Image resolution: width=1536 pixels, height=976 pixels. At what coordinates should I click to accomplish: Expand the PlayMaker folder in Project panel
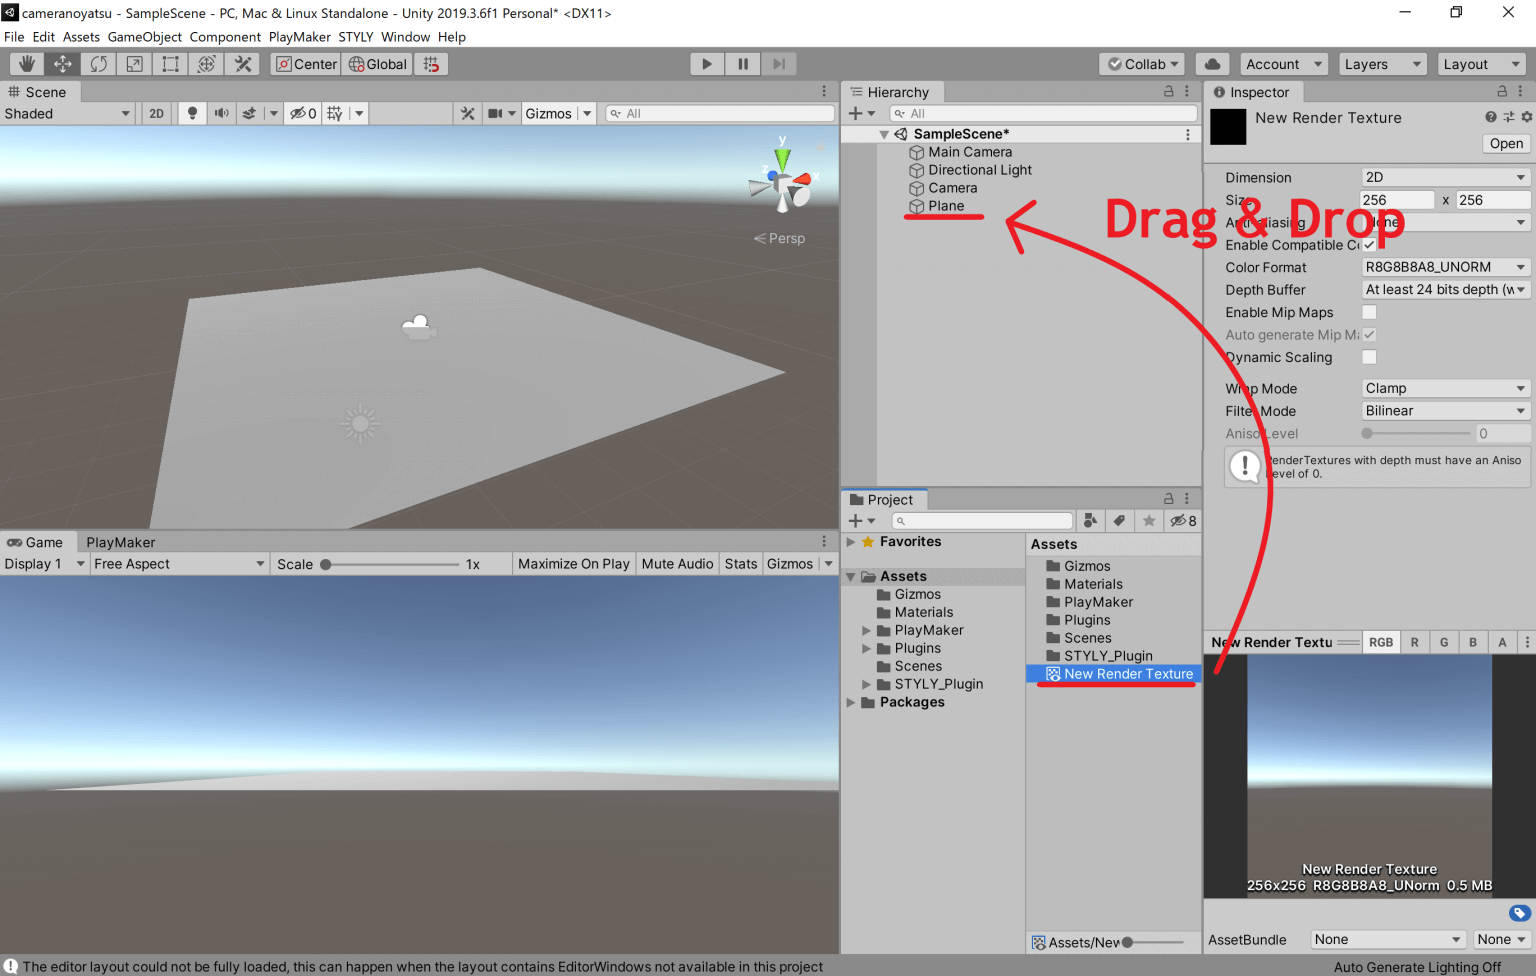tap(866, 630)
